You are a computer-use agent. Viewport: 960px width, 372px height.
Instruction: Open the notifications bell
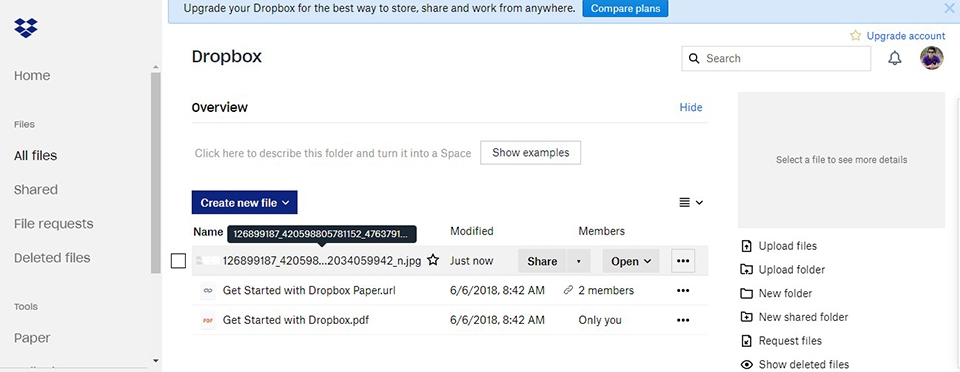[x=894, y=58]
